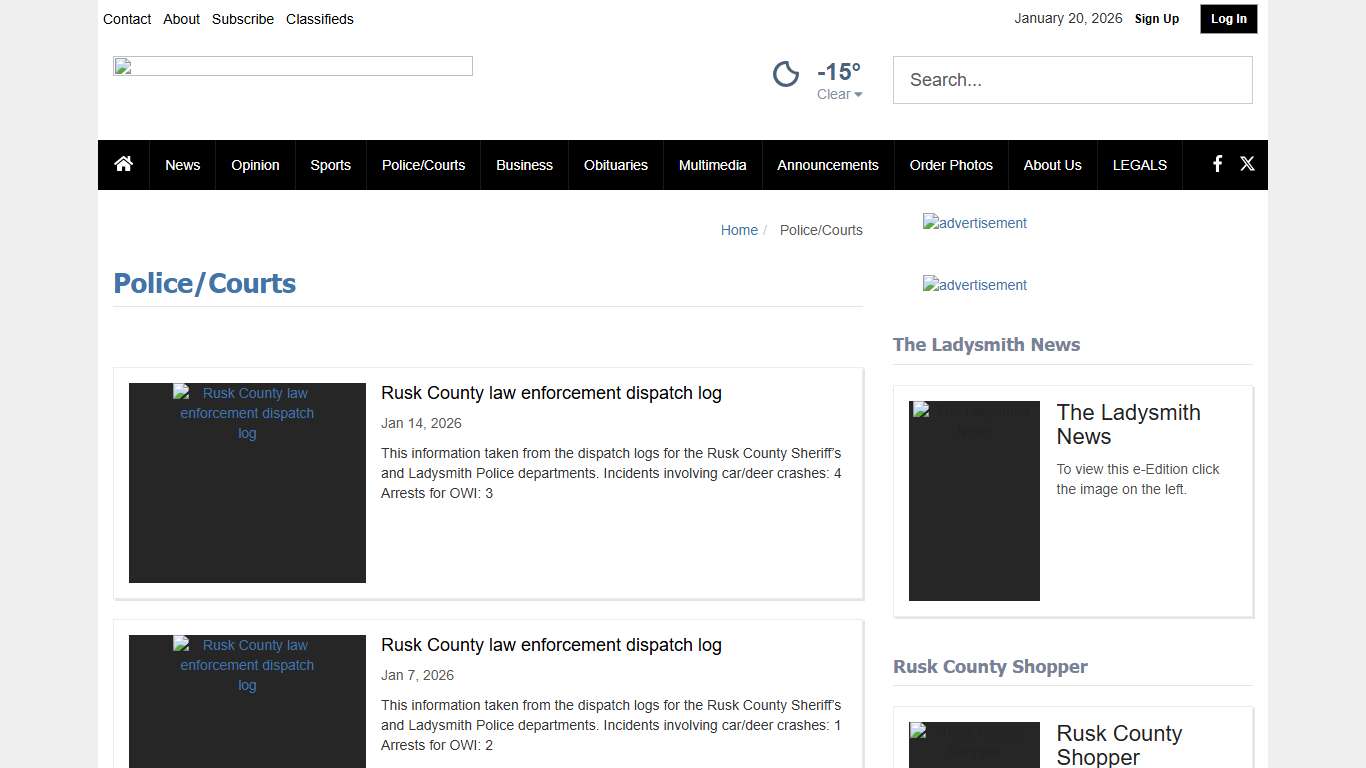
Task: Click inside the Search input field
Action: 1072,80
